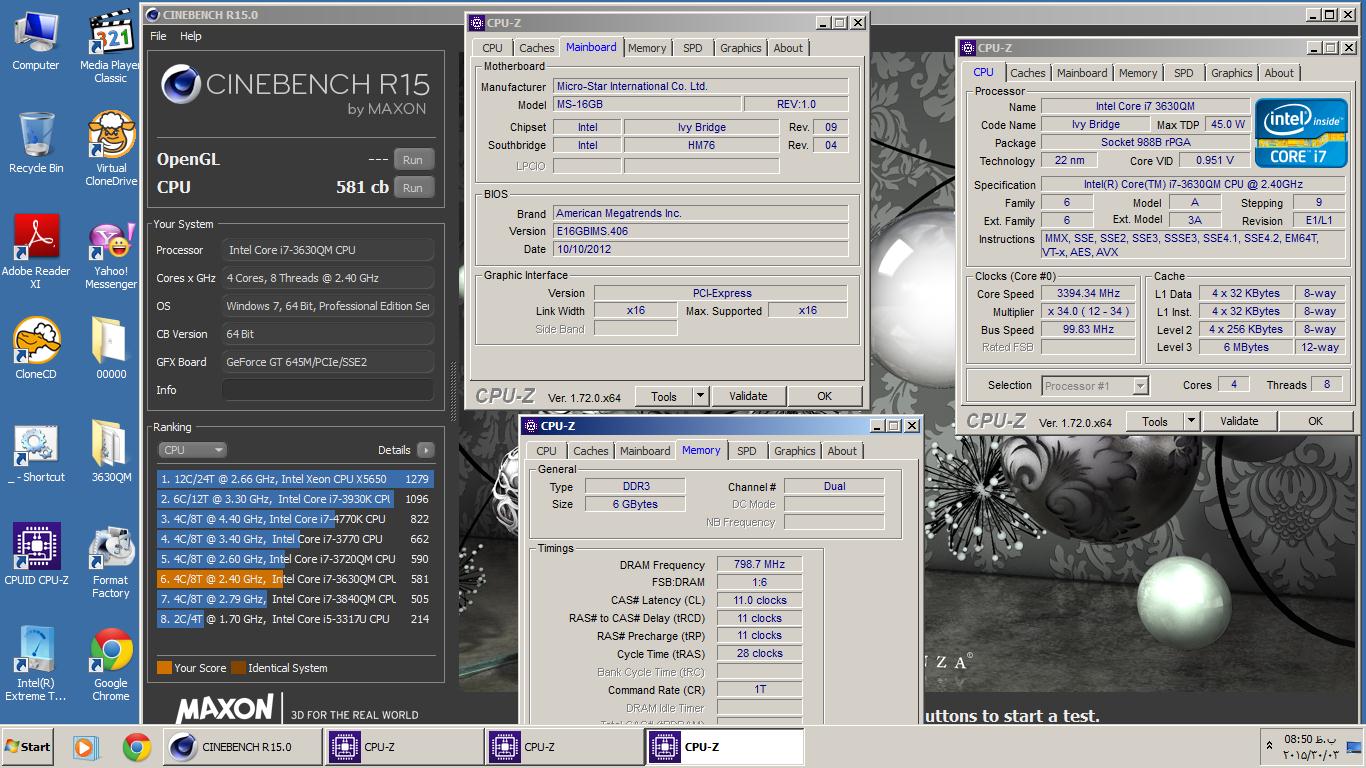Open Cinebench Help menu
Image resolution: width=1366 pixels, height=768 pixels.
coord(191,36)
